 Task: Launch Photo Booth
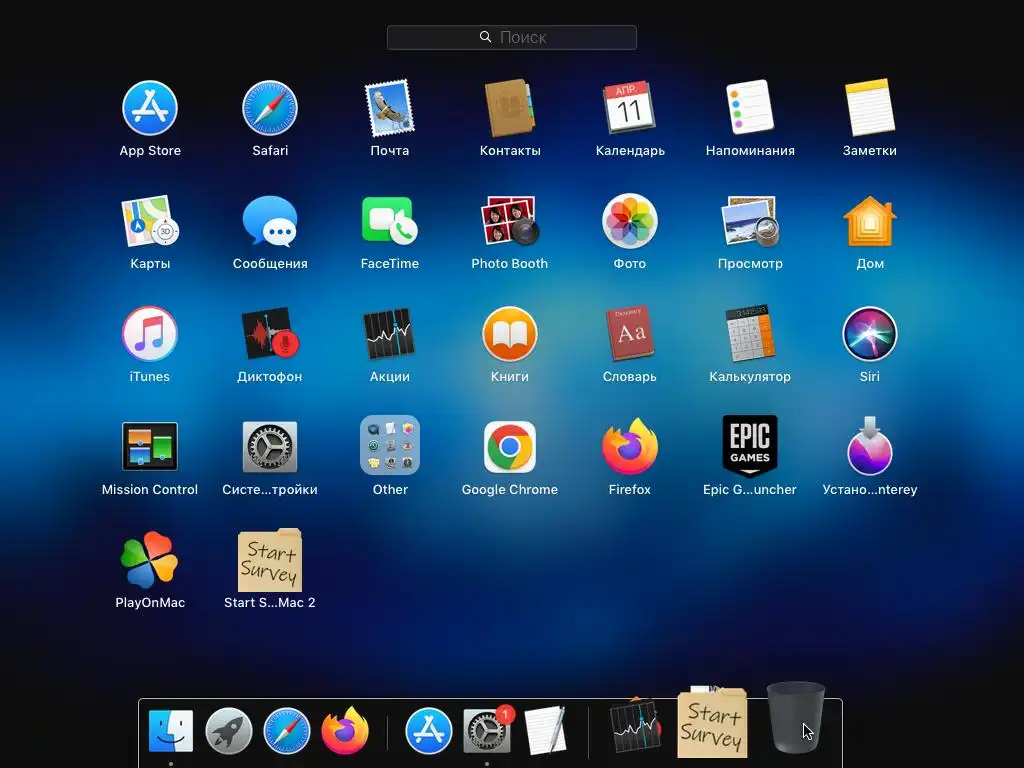click(x=509, y=221)
